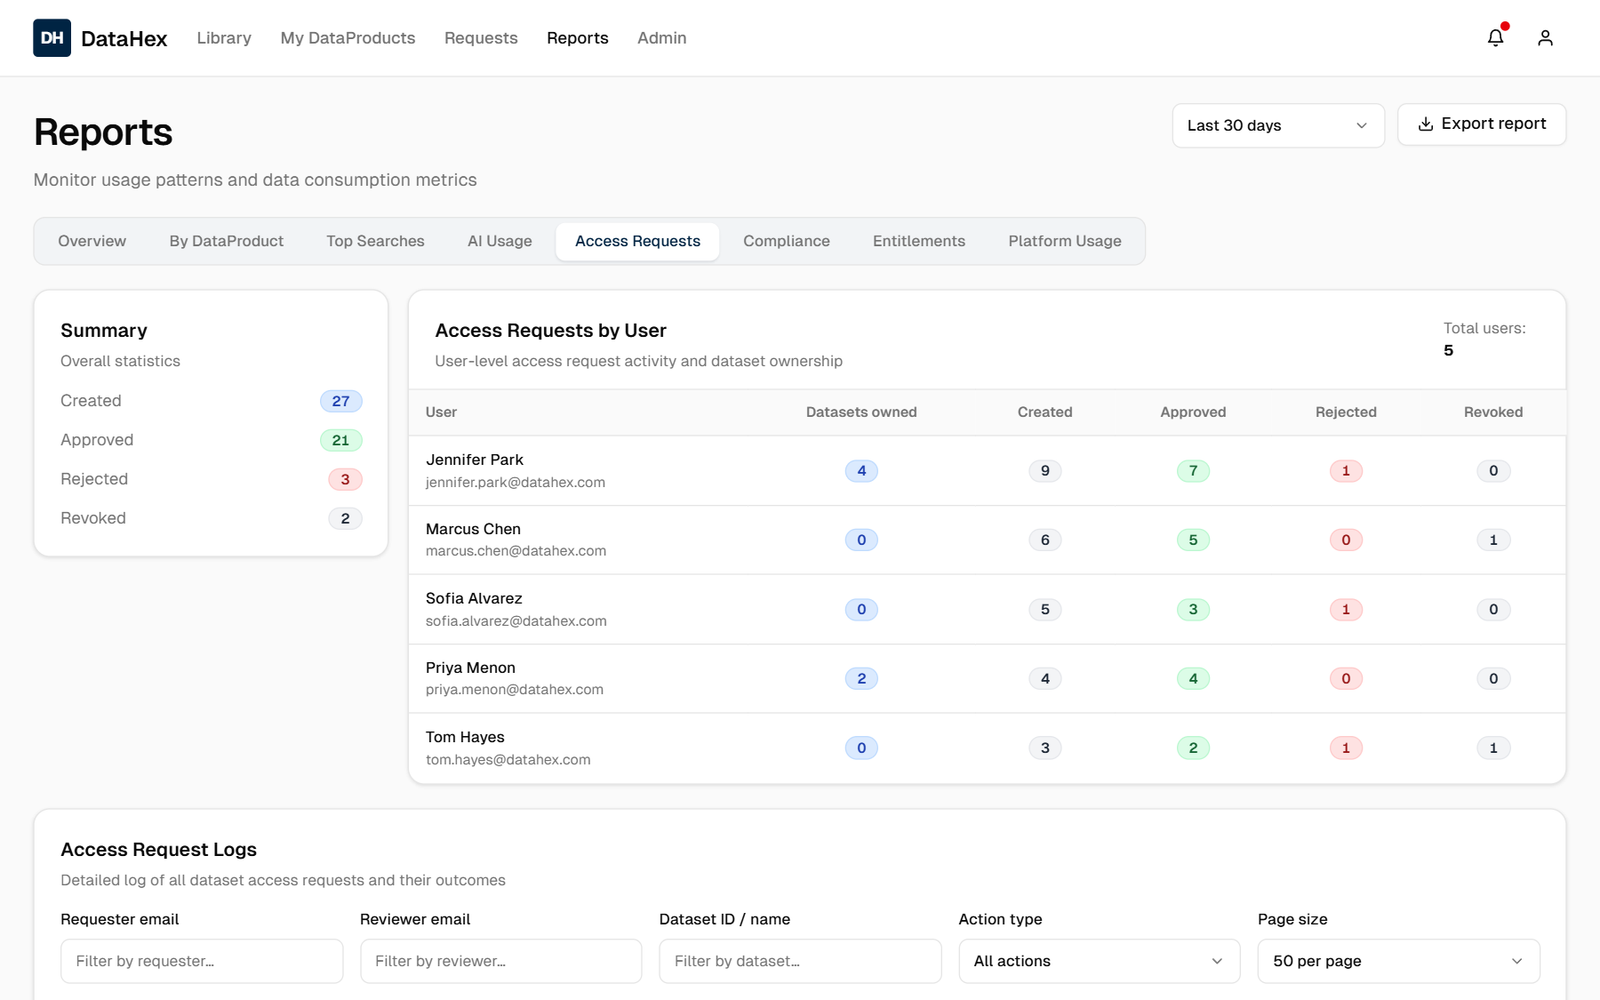Click the Filter by dataset field
1600x1000 pixels.
tap(800, 961)
